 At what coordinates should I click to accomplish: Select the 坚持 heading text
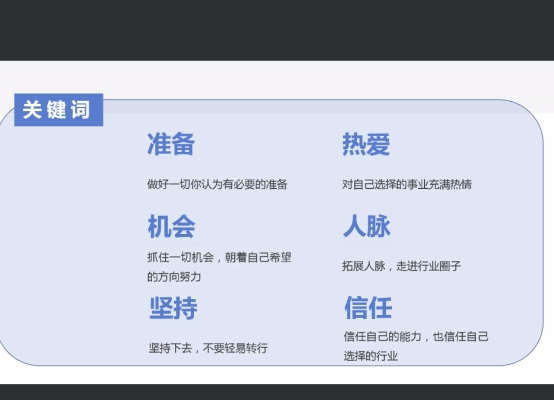(x=173, y=308)
